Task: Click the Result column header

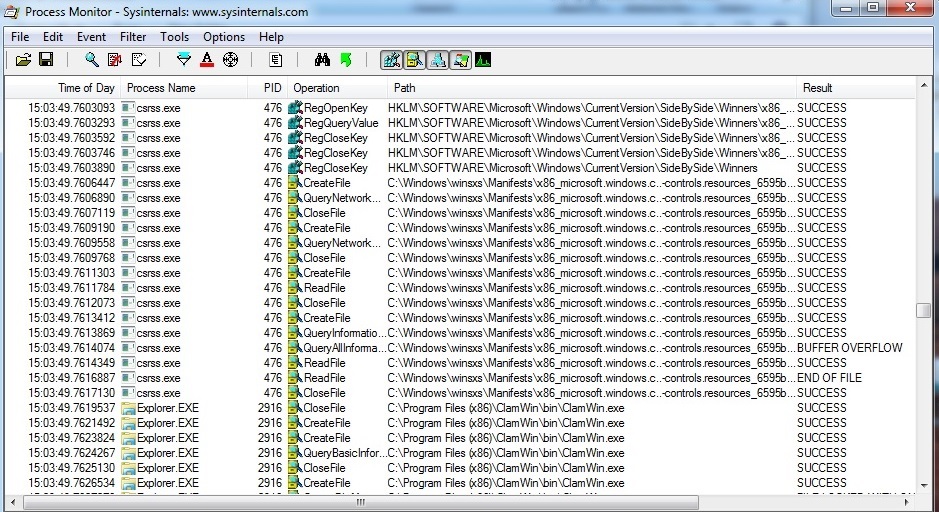Action: pos(817,88)
